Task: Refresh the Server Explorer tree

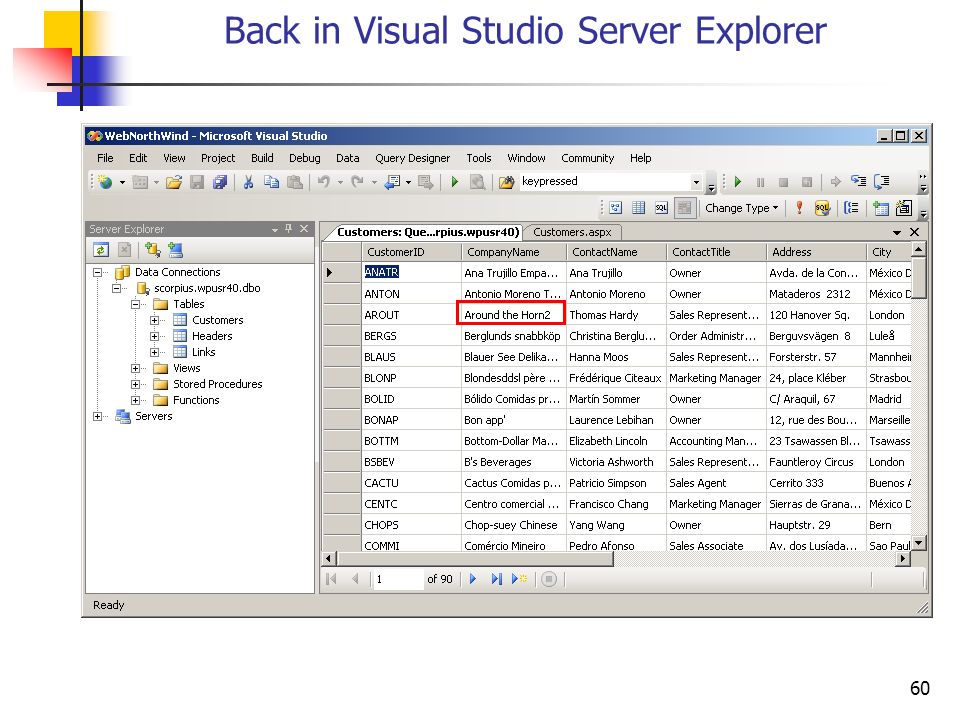Action: pyautogui.click(x=101, y=250)
